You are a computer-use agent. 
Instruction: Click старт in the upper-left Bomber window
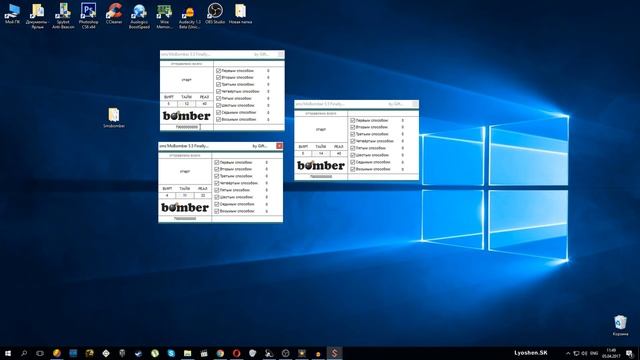pos(187,80)
